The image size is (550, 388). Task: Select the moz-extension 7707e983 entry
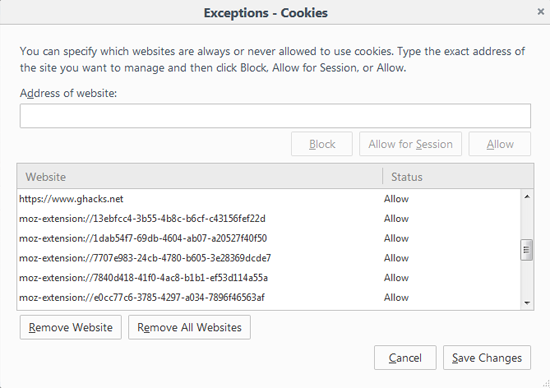[x=269, y=258]
